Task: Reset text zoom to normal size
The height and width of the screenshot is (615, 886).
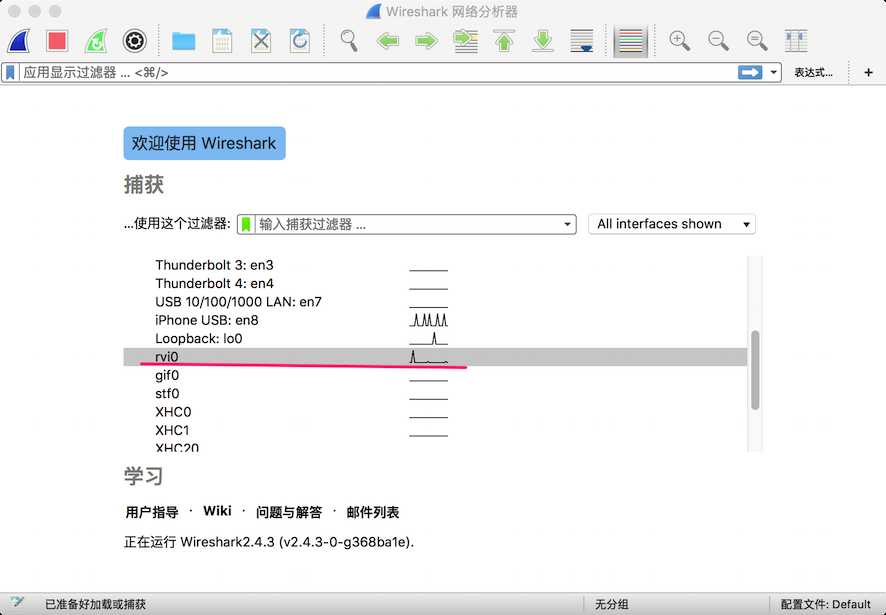Action: (757, 41)
